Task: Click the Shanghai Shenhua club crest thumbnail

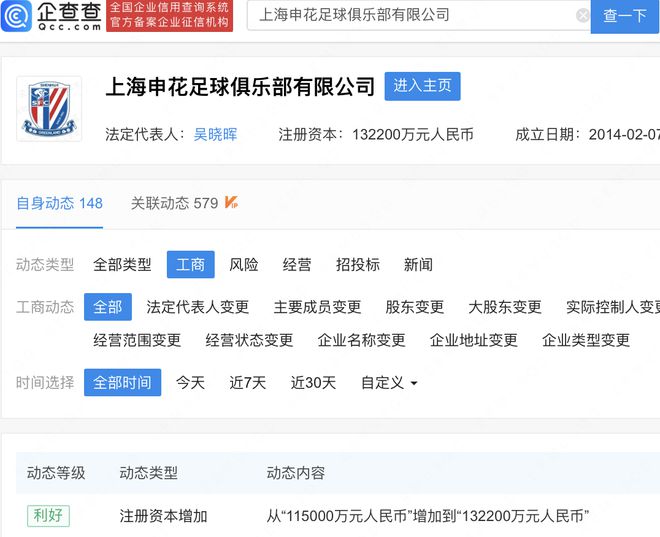Action: click(x=49, y=109)
